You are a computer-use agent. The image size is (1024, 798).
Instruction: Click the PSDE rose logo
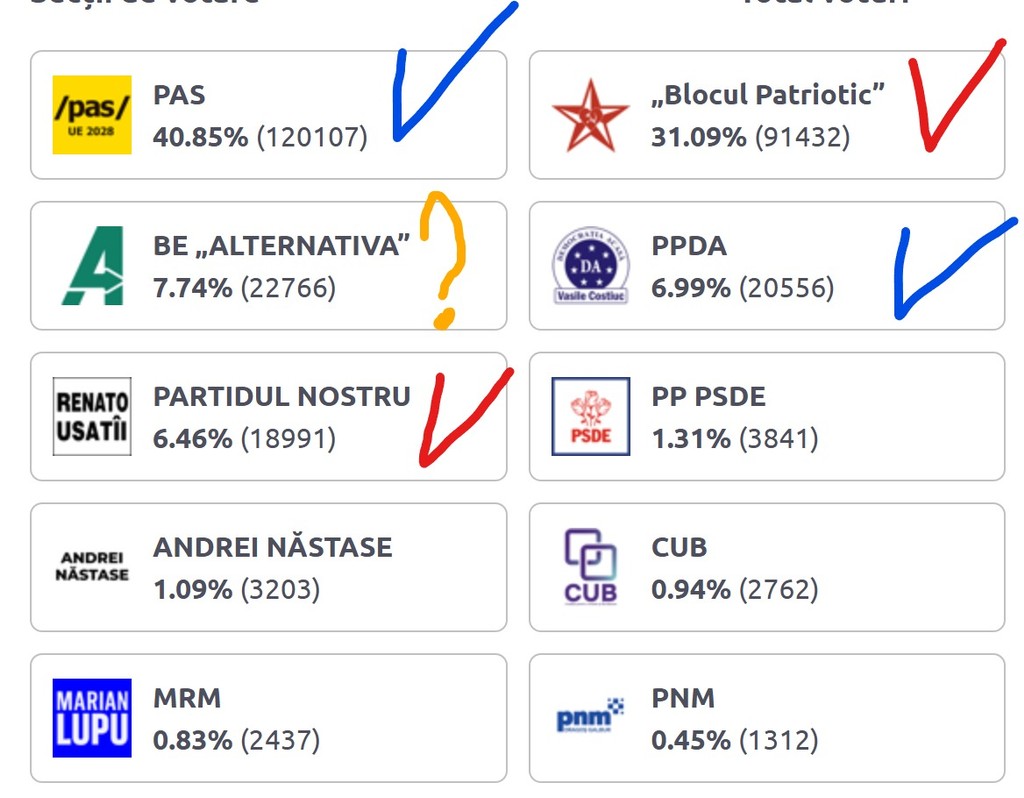tap(590, 416)
